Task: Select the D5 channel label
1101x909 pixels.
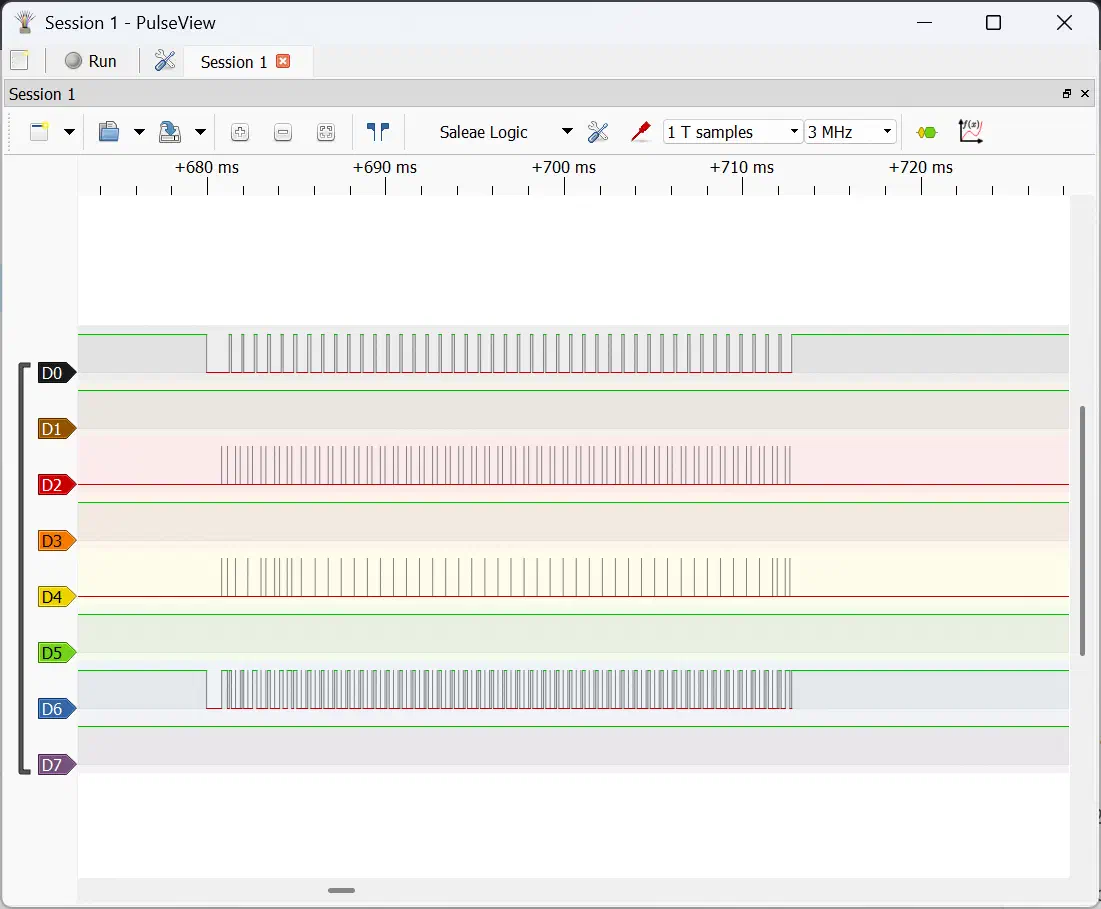Action: (56, 653)
